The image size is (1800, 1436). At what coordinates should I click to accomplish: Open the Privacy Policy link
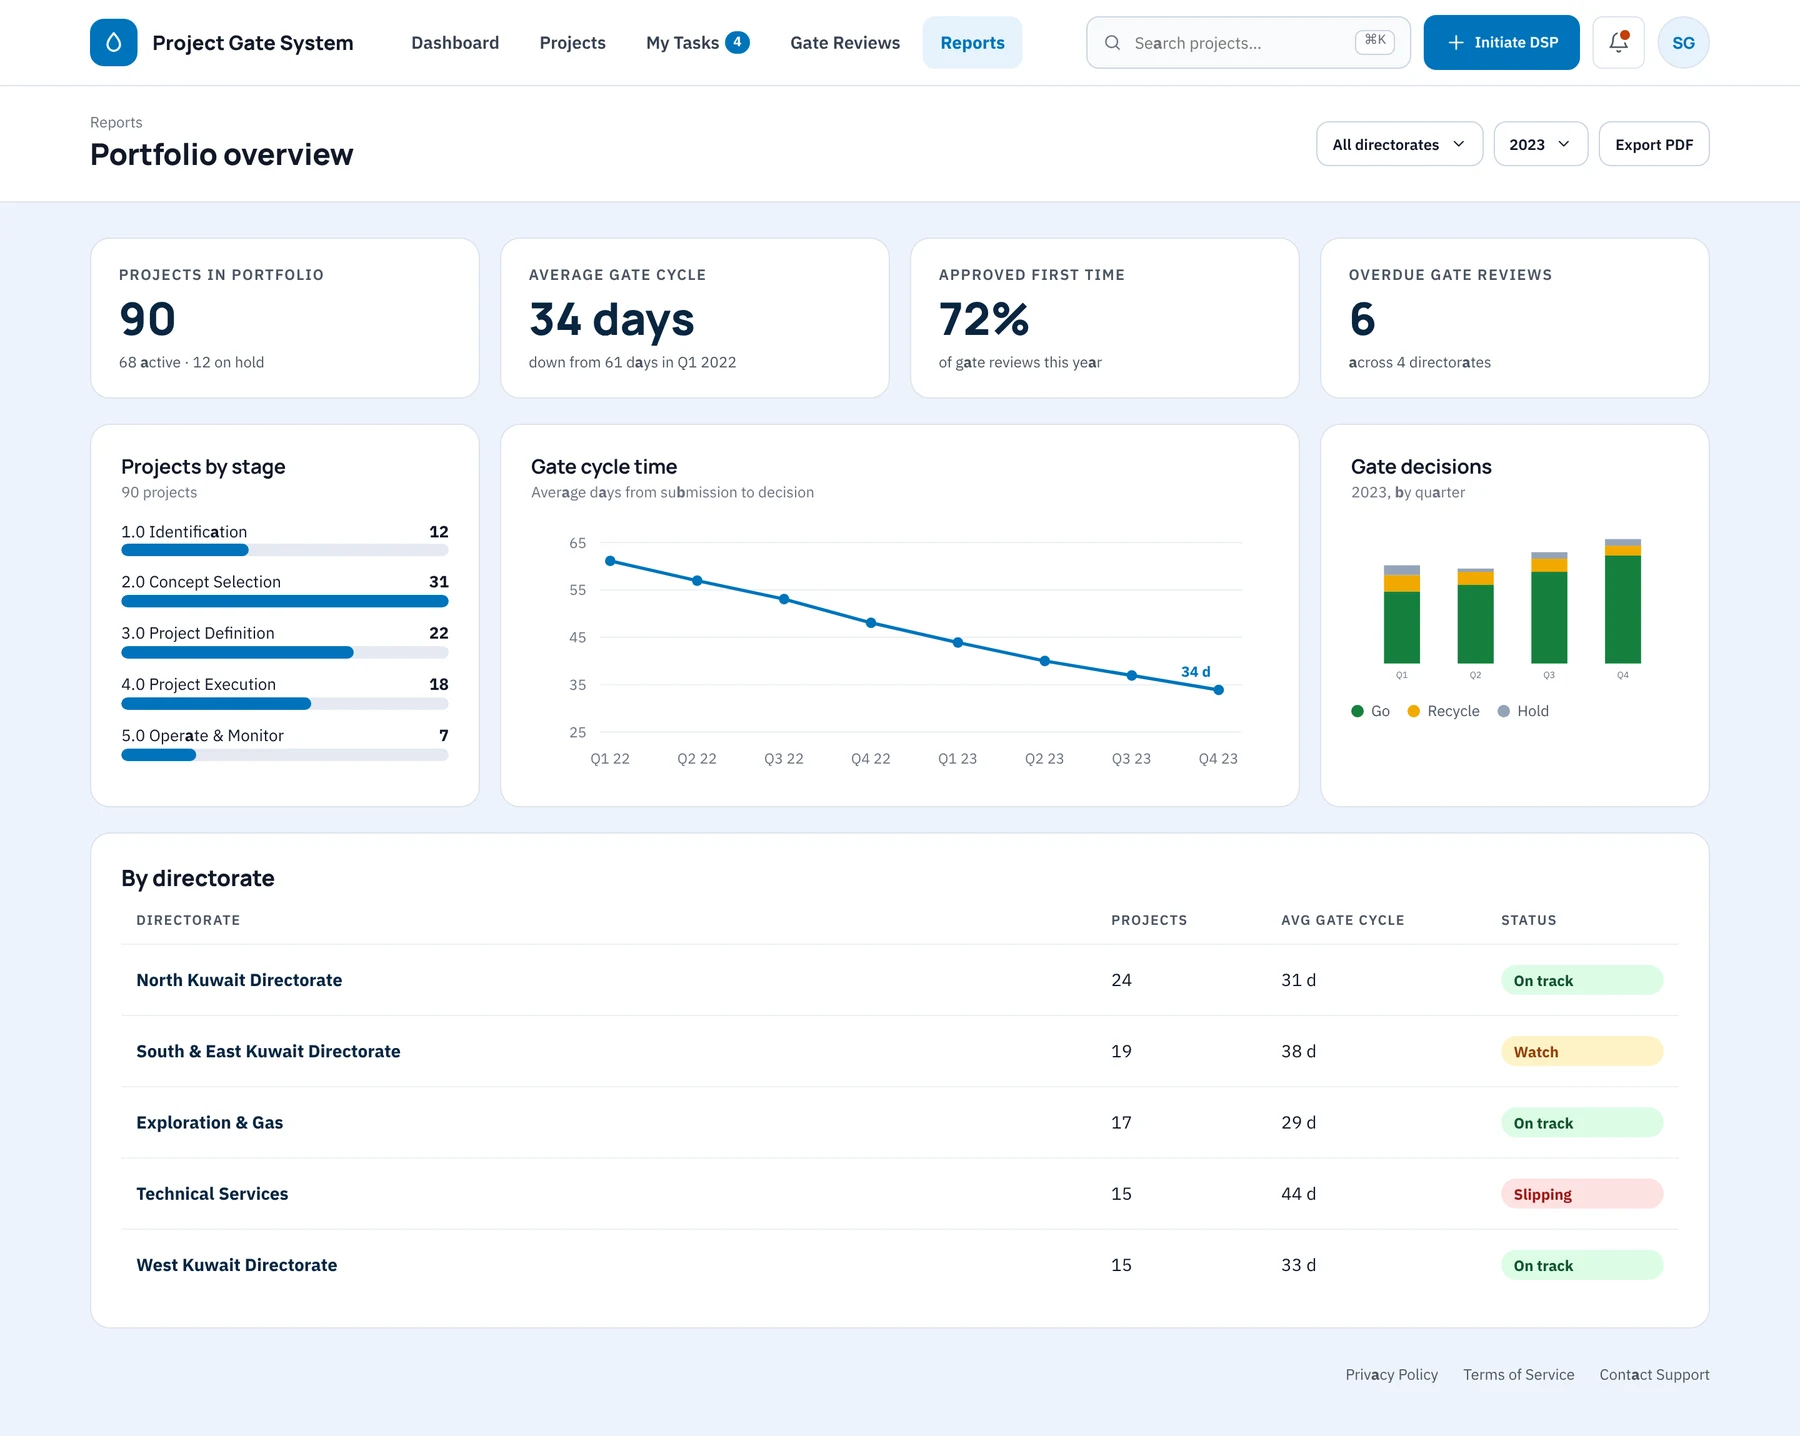1391,1375
